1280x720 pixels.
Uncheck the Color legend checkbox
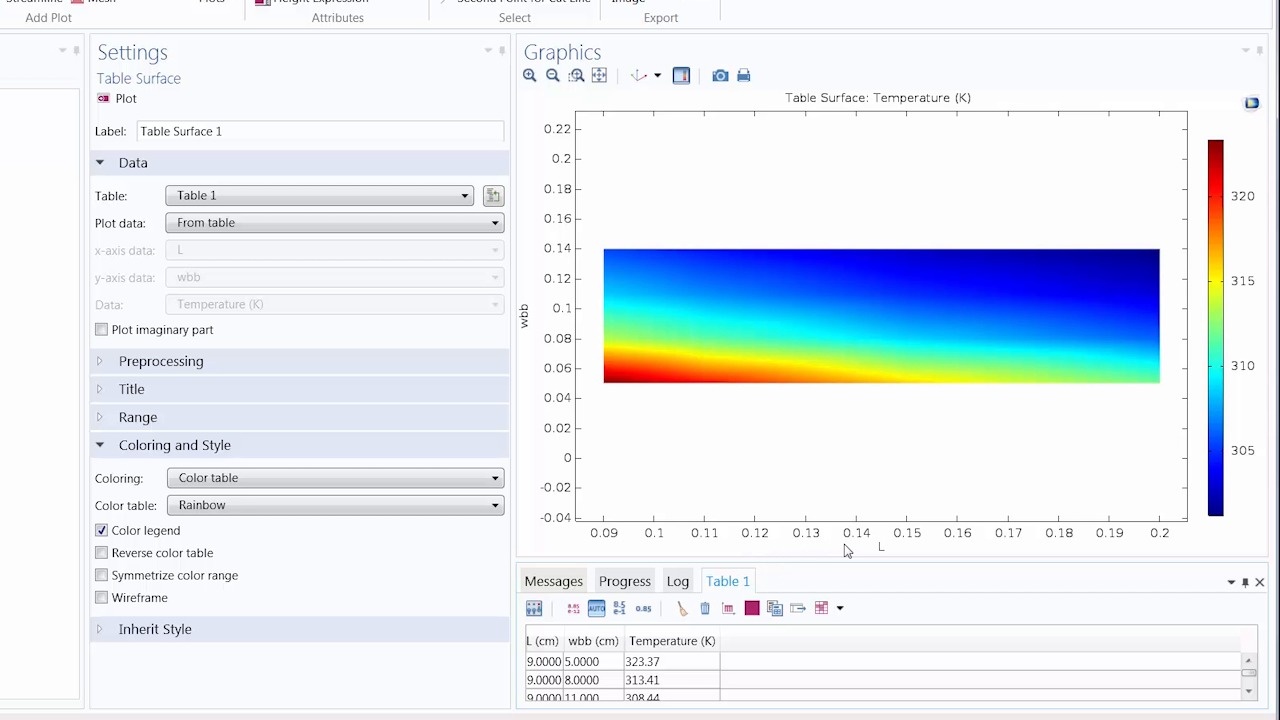pyautogui.click(x=101, y=531)
